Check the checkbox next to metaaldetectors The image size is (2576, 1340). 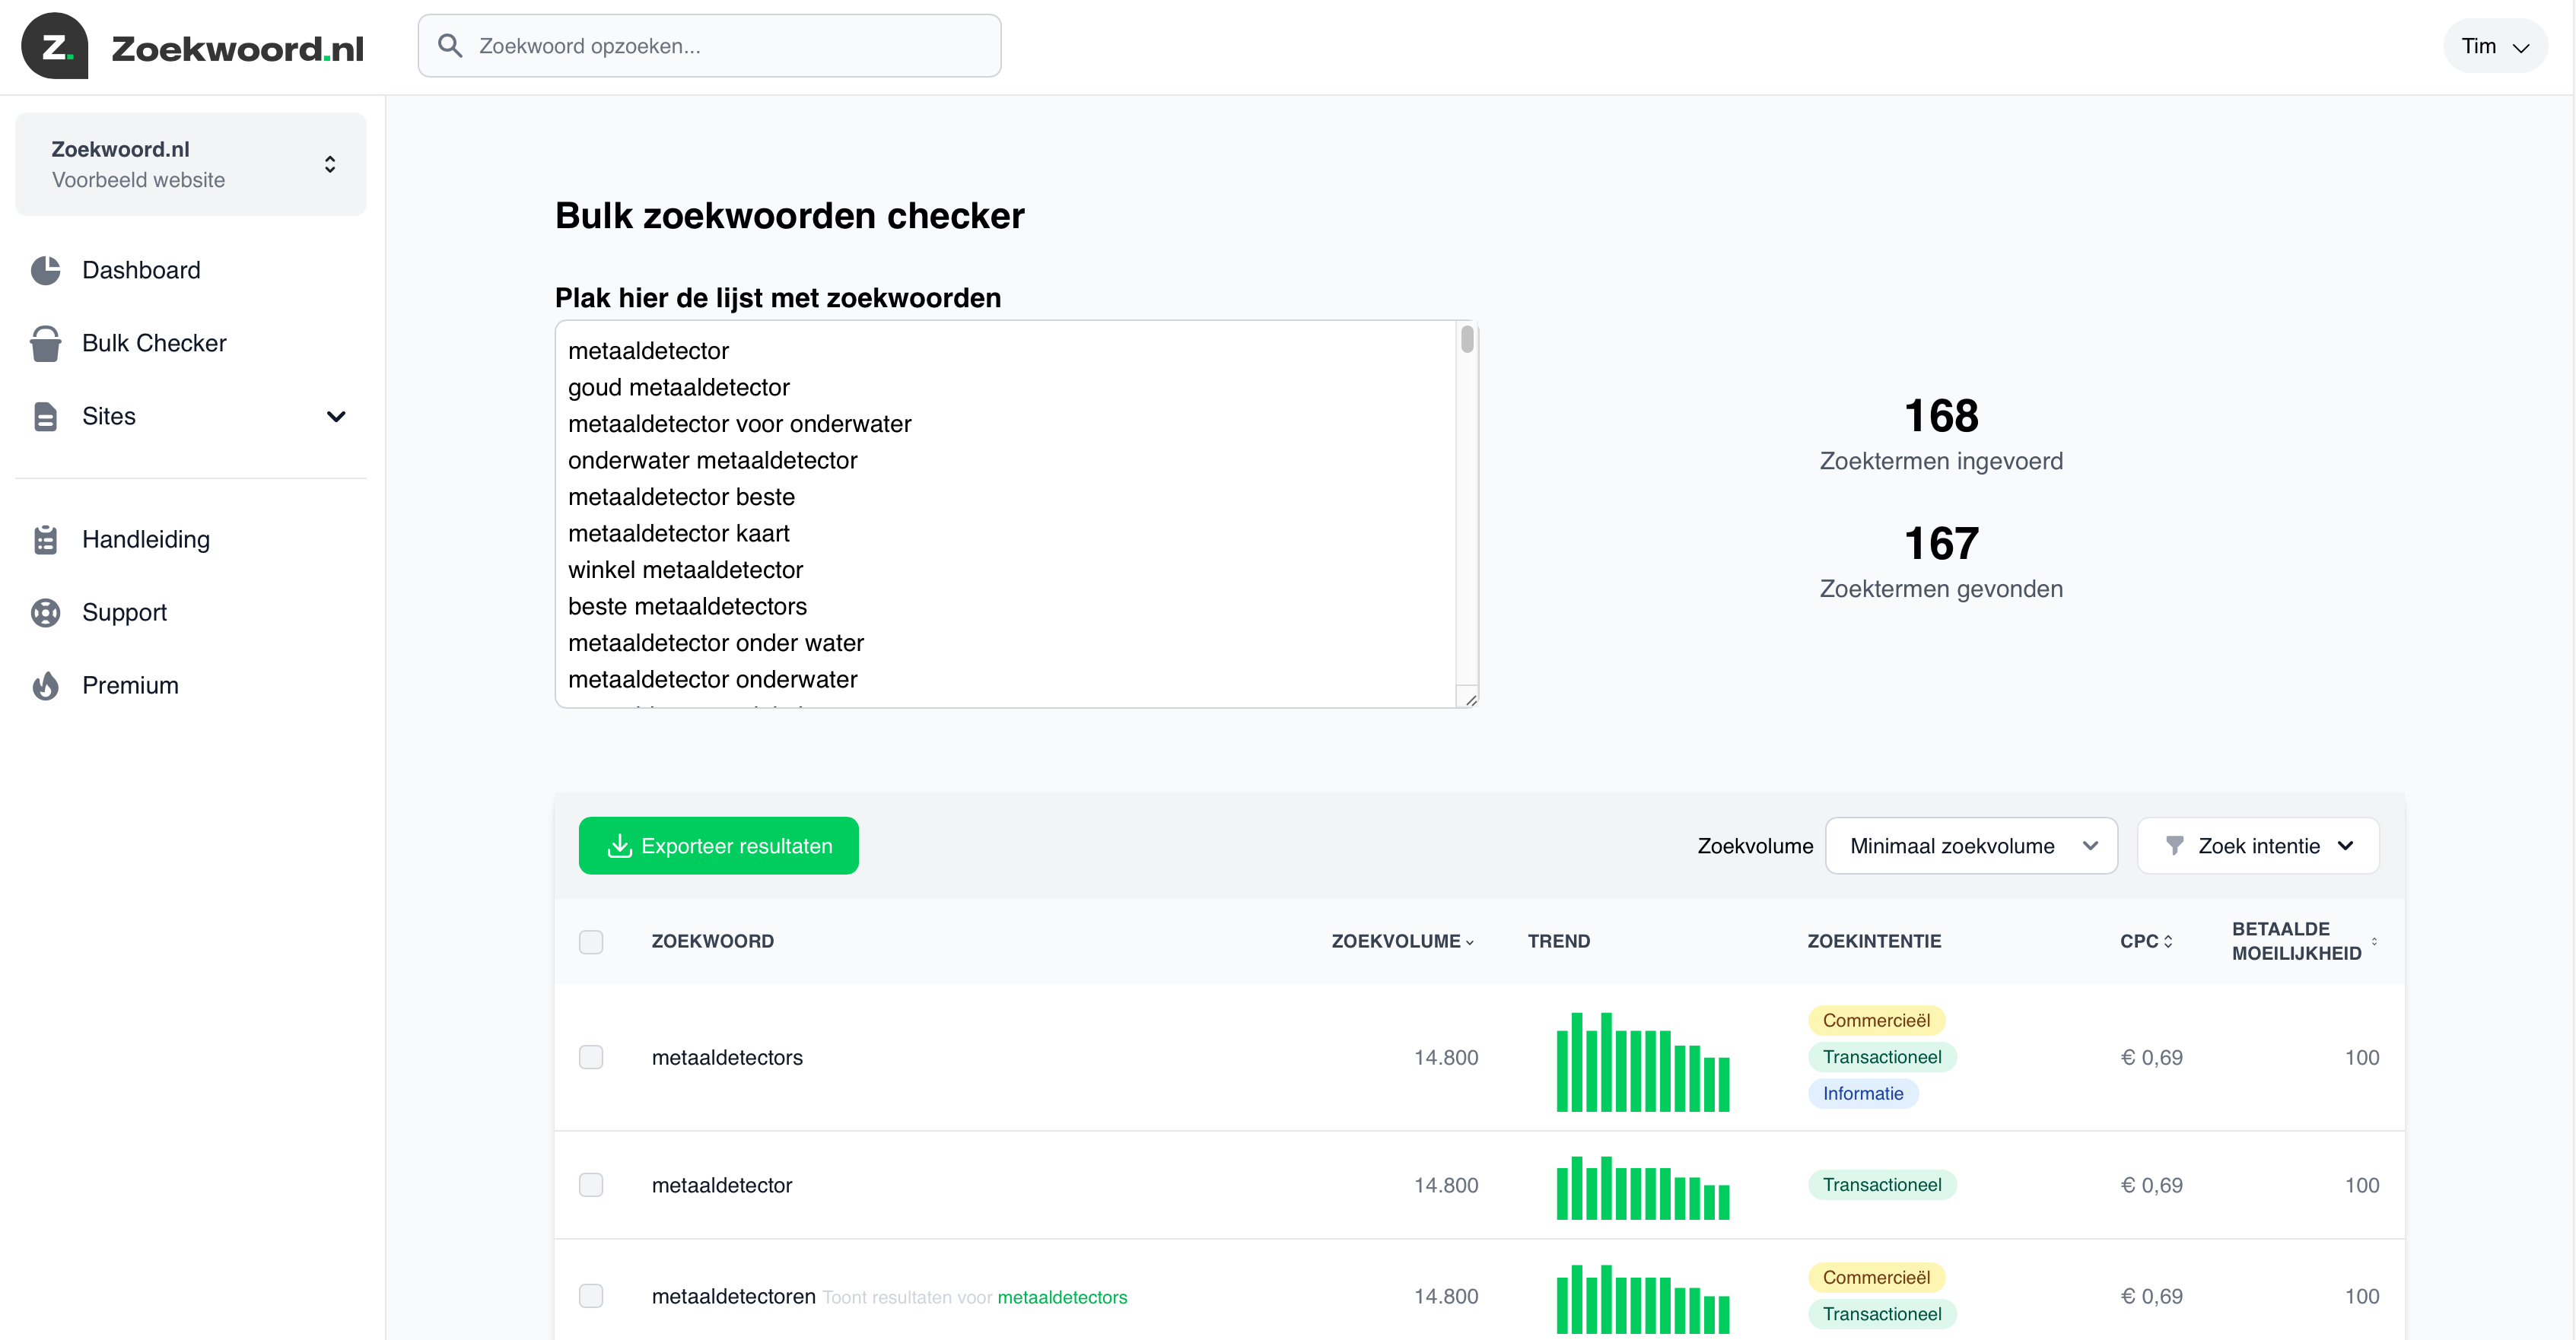pyautogui.click(x=592, y=1057)
